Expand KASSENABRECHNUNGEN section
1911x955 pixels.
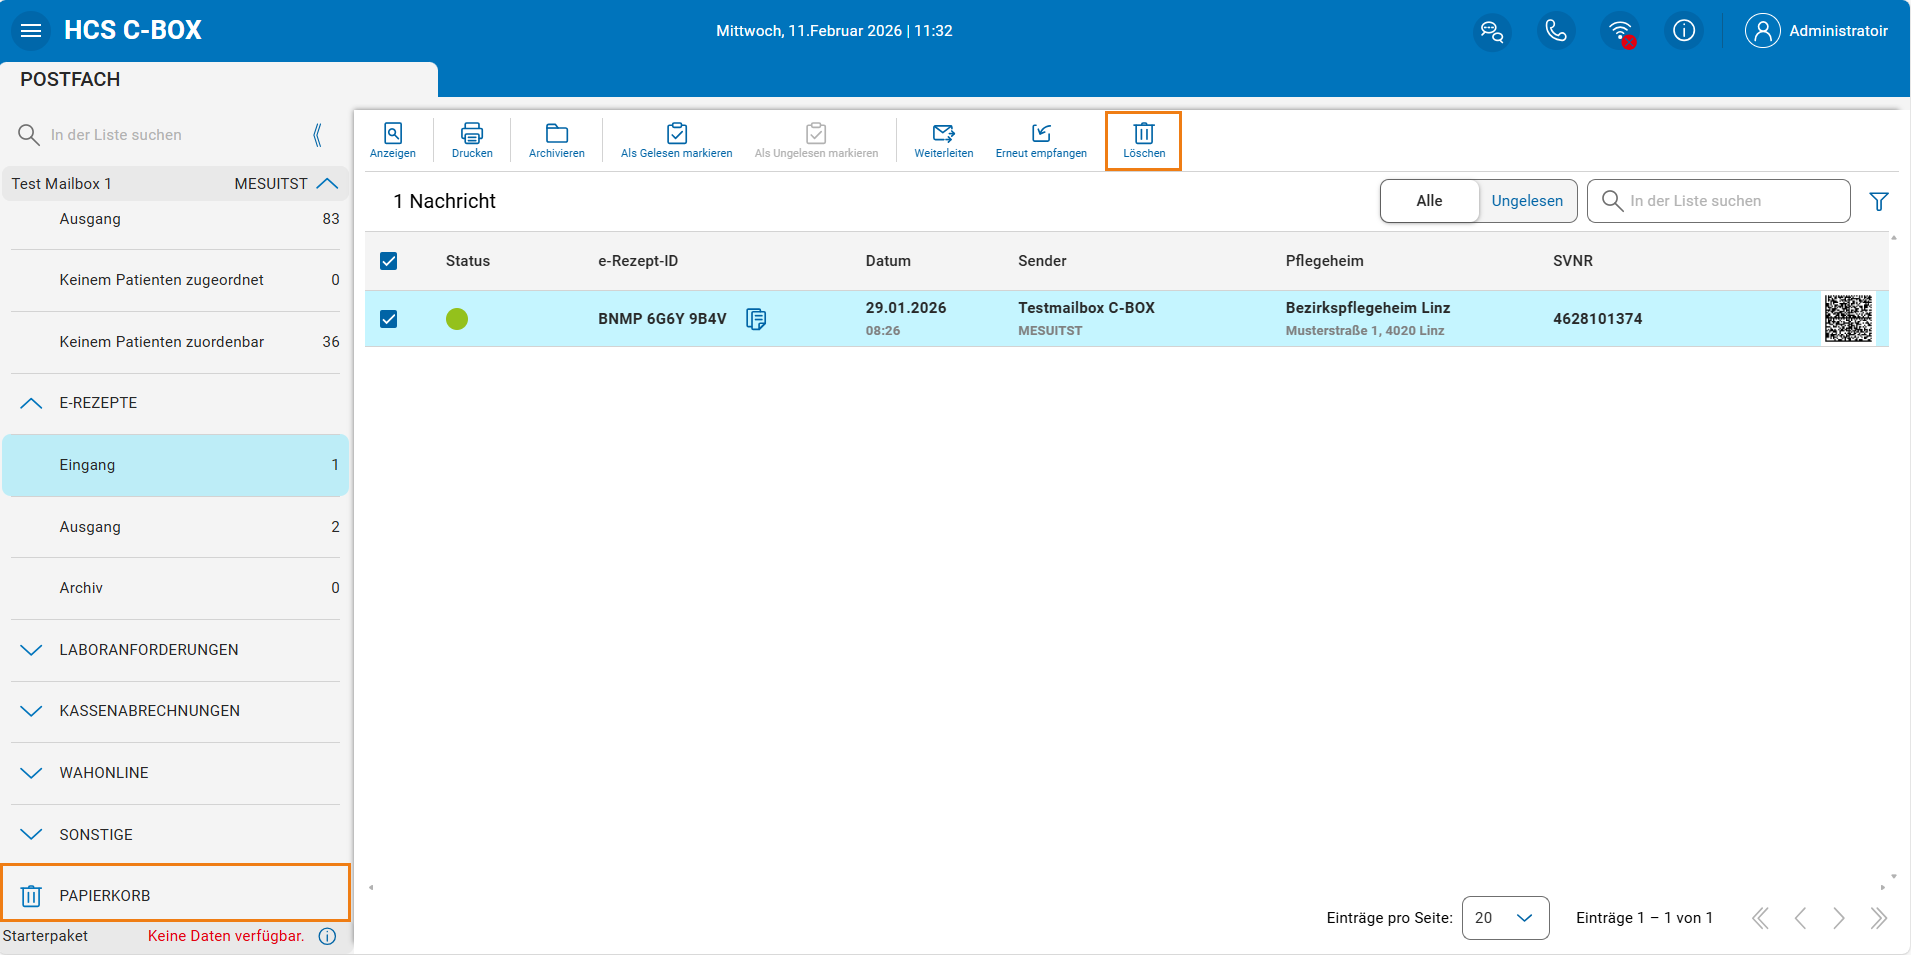pyautogui.click(x=31, y=711)
